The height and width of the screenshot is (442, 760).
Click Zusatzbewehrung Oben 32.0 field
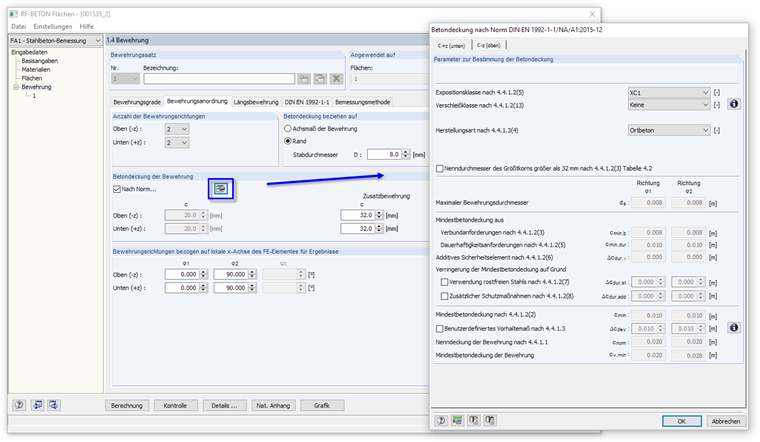tap(358, 215)
